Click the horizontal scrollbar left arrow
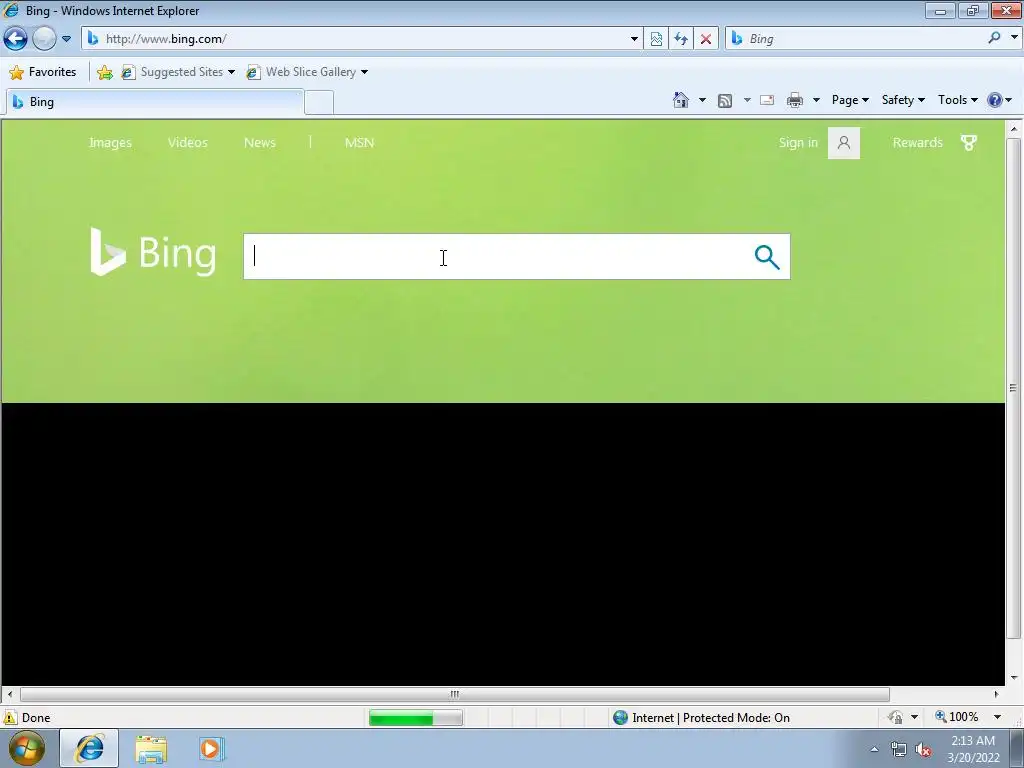 [x=10, y=694]
